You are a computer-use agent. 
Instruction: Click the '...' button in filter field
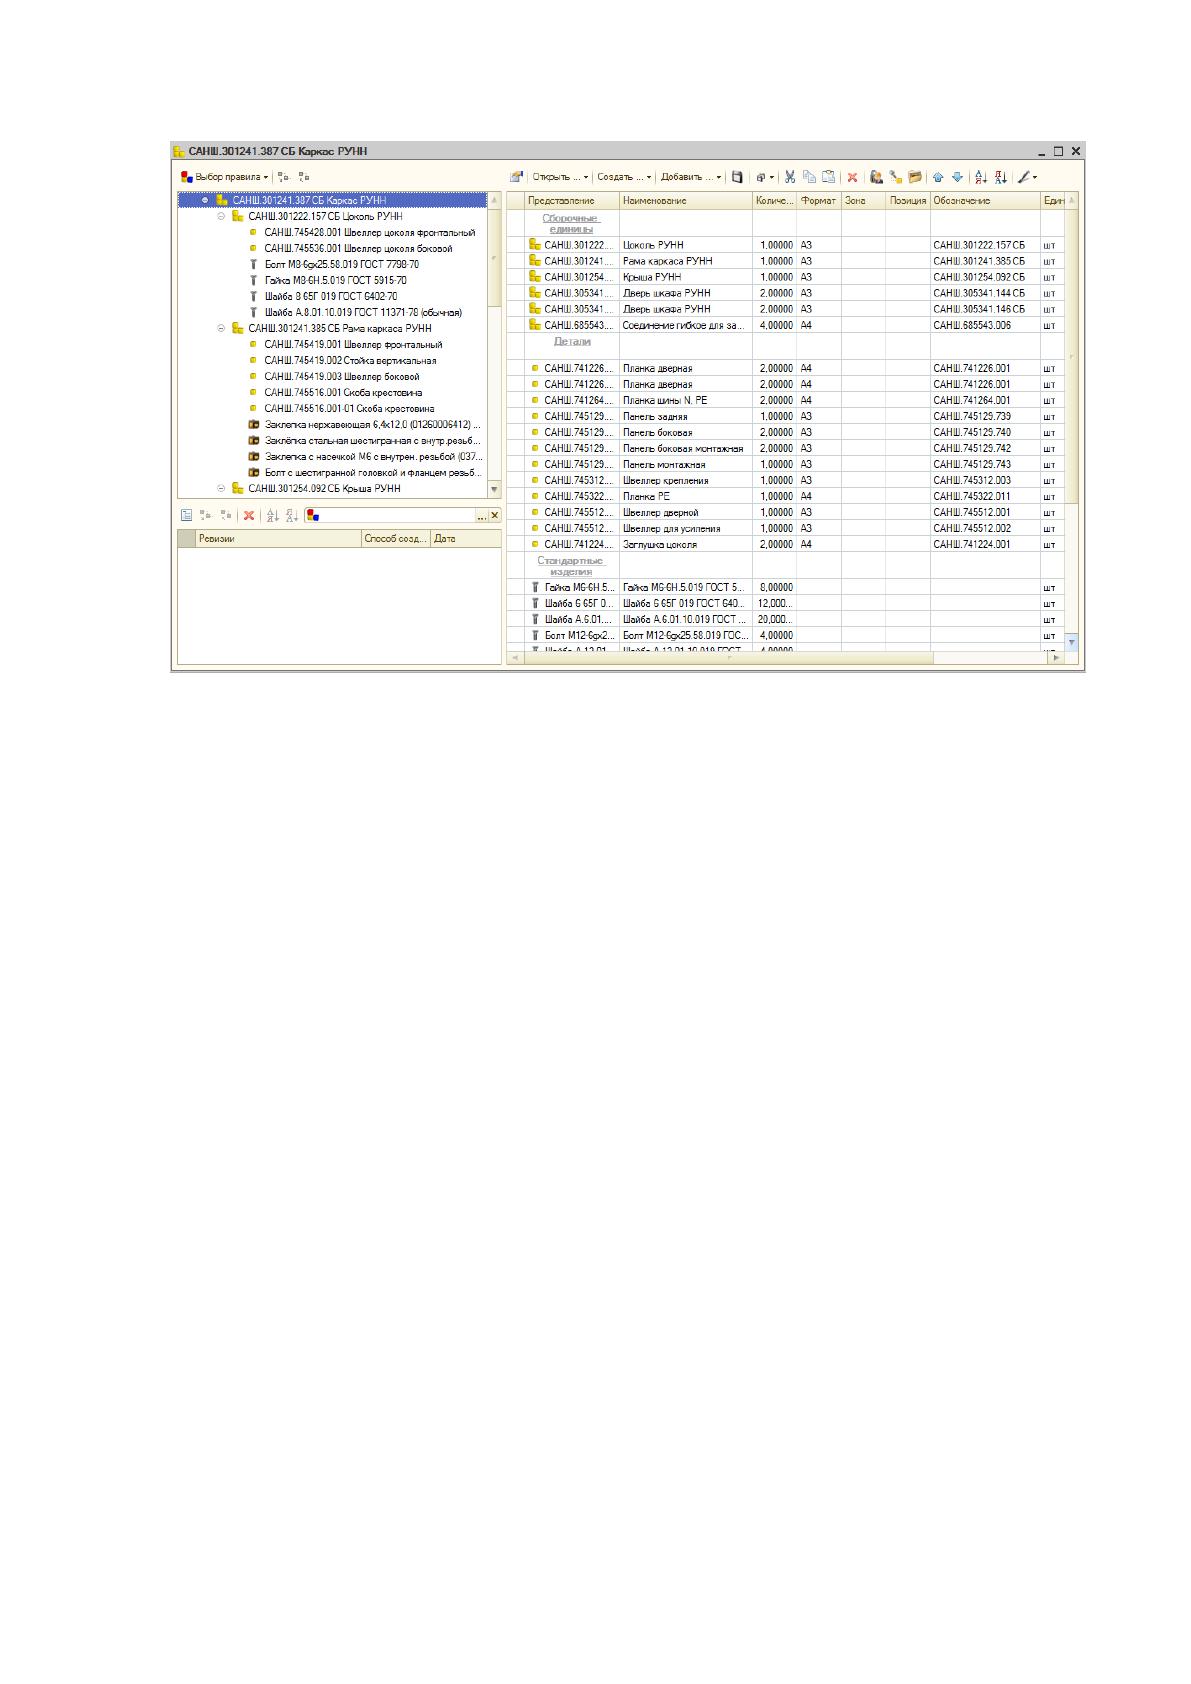pyautogui.click(x=481, y=516)
